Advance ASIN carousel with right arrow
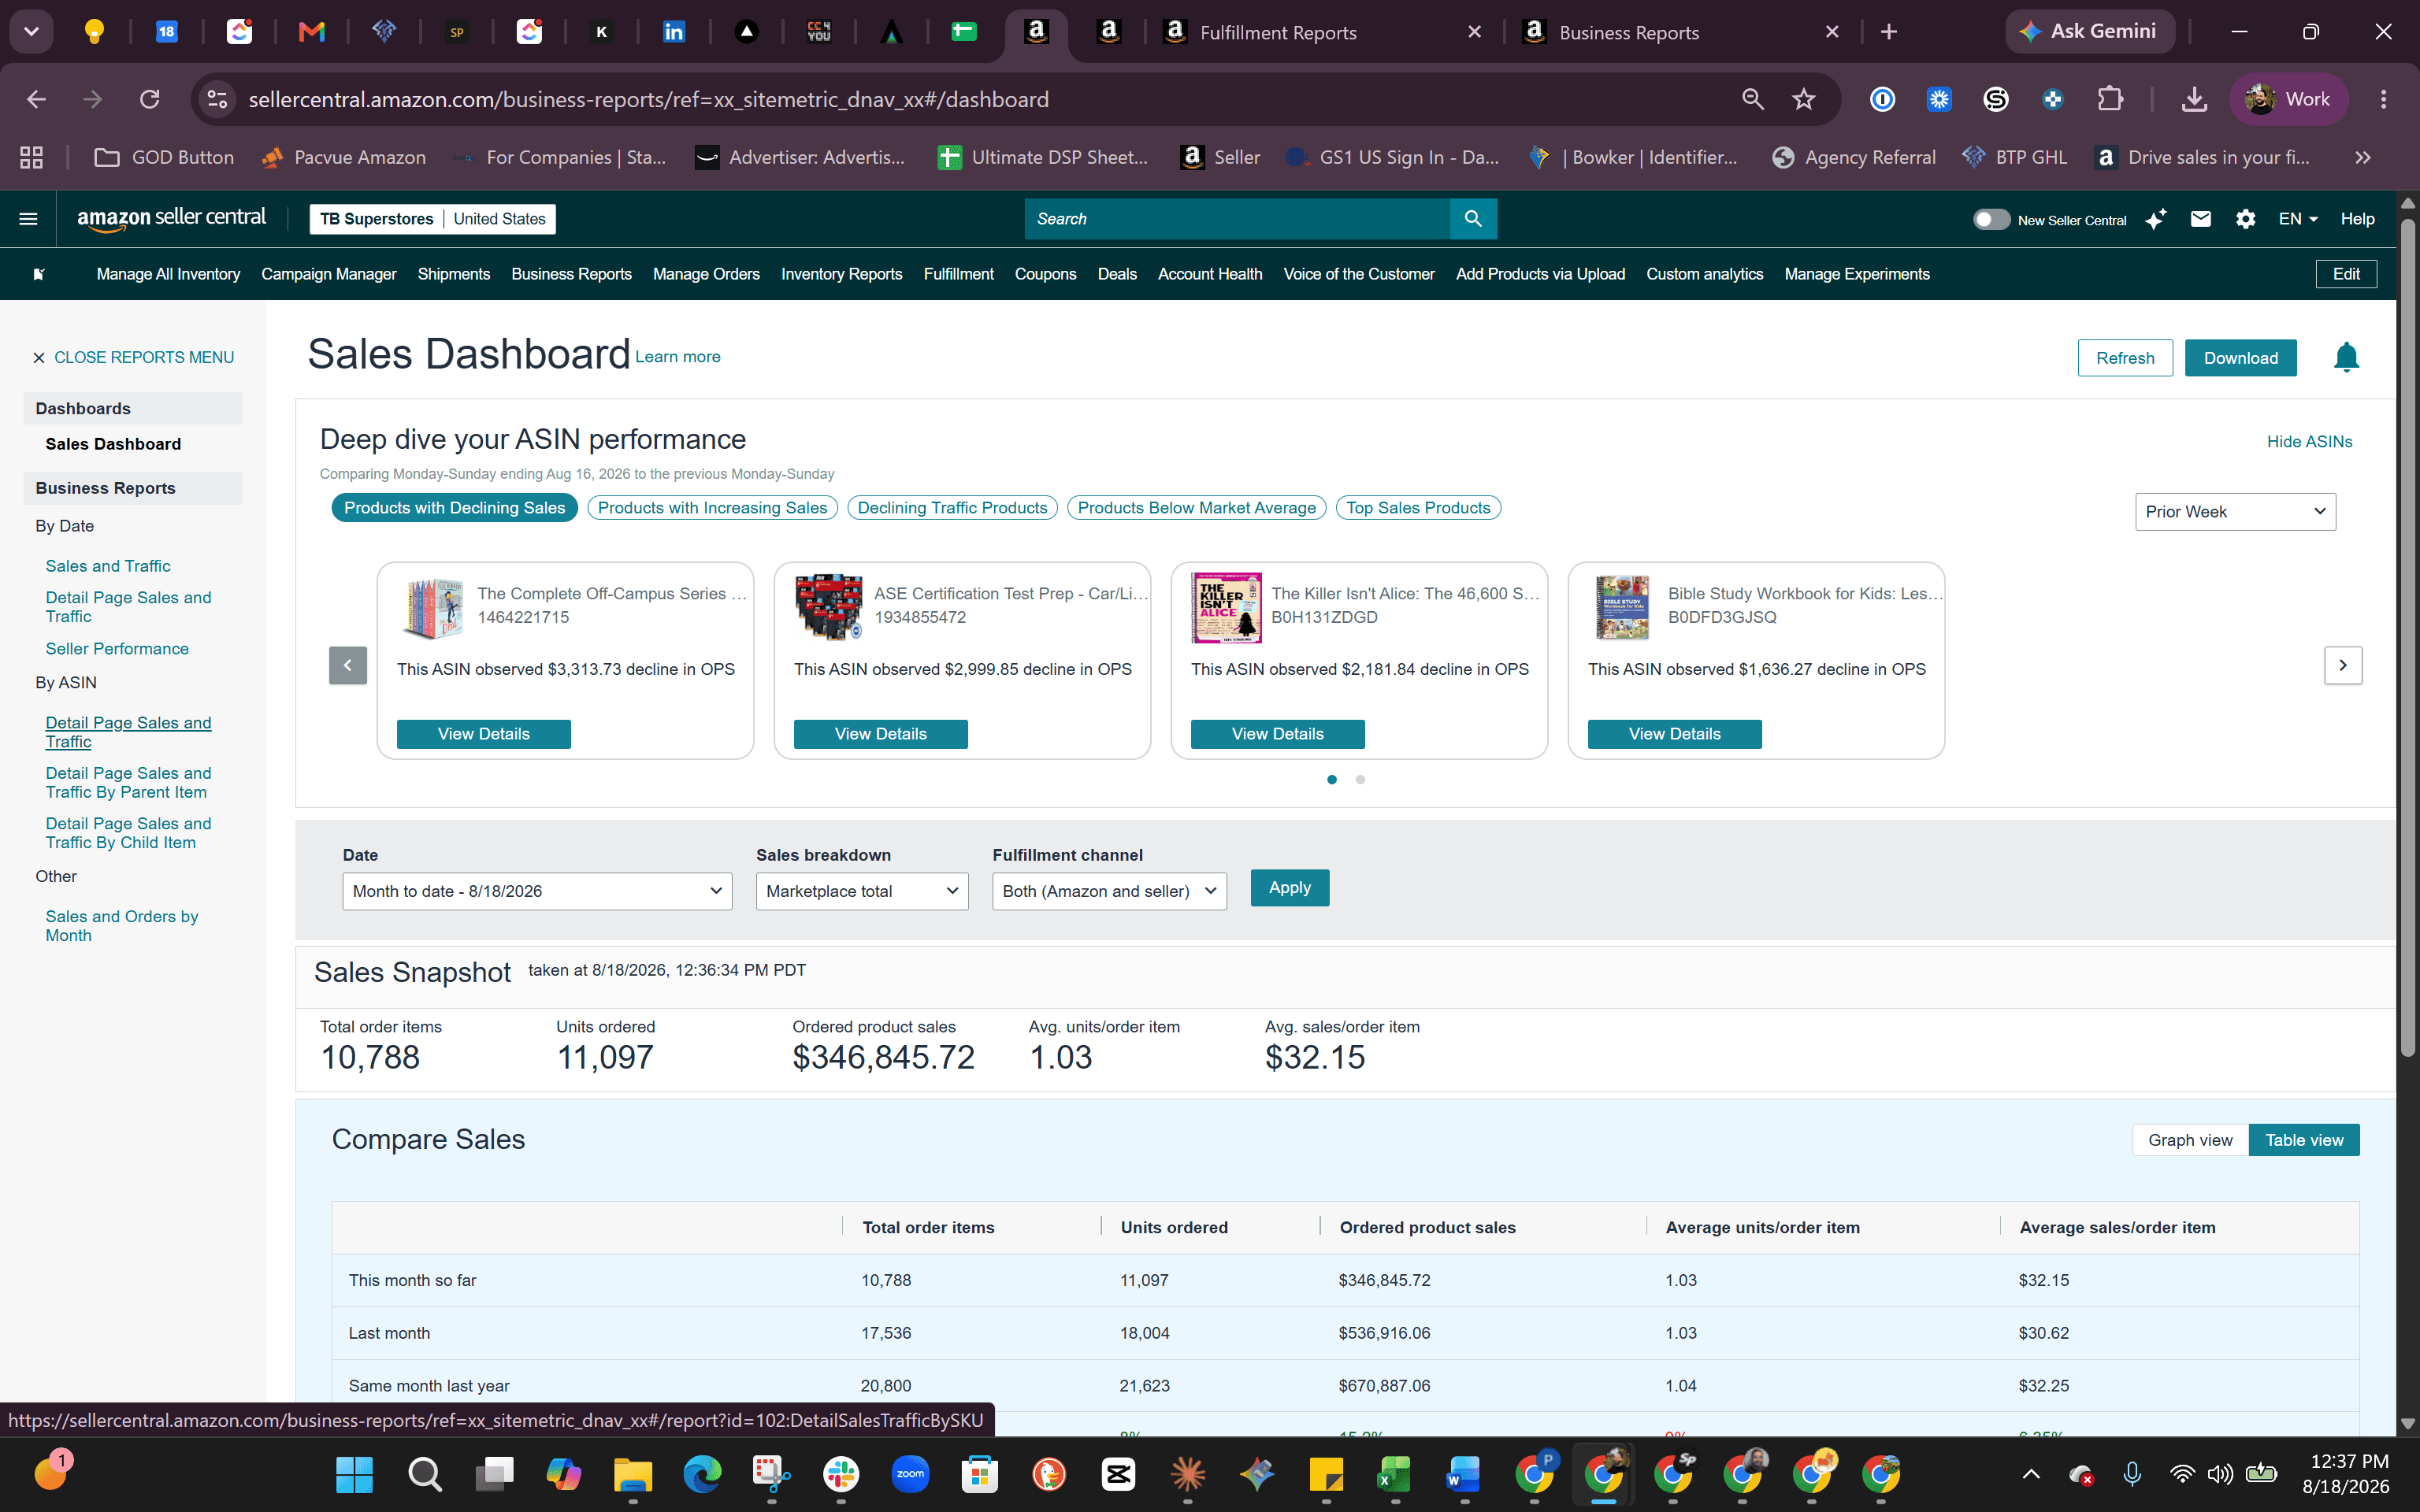 2342,665
